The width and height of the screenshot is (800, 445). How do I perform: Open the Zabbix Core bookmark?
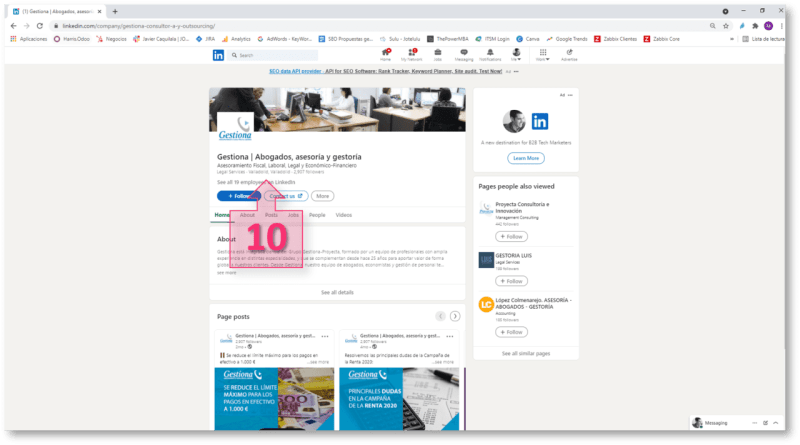pos(662,39)
